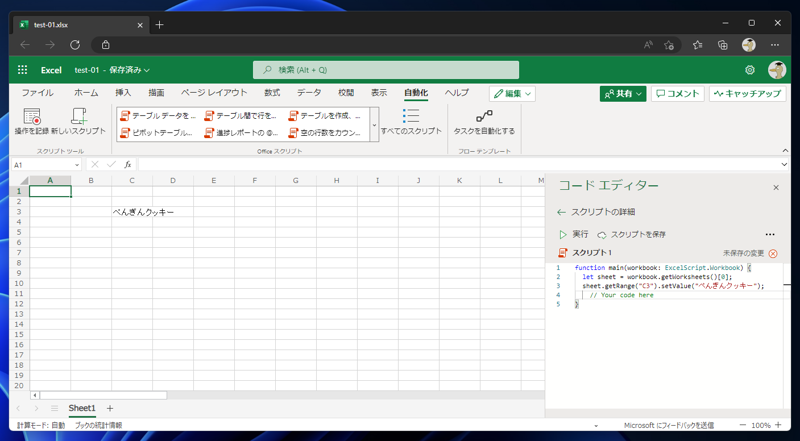Open browser settings and more menu
Image resolution: width=800 pixels, height=441 pixels.
[x=774, y=45]
